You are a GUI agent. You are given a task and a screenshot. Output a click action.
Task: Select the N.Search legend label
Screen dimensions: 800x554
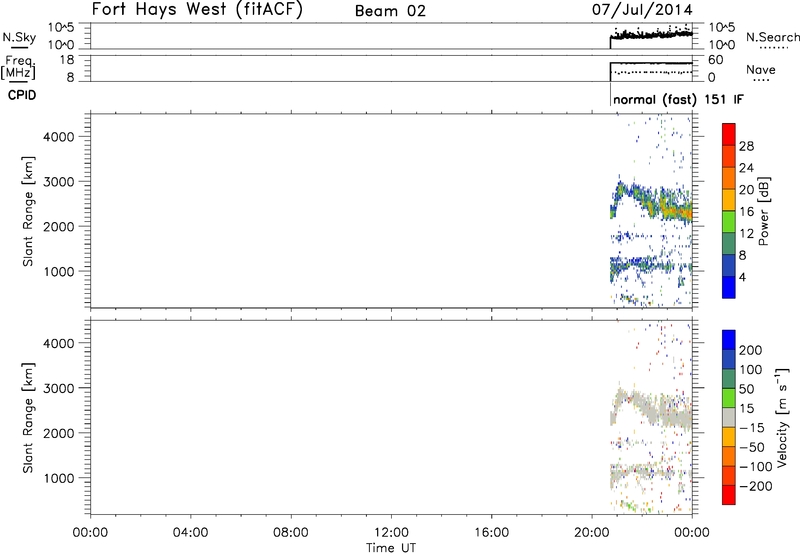(773, 37)
